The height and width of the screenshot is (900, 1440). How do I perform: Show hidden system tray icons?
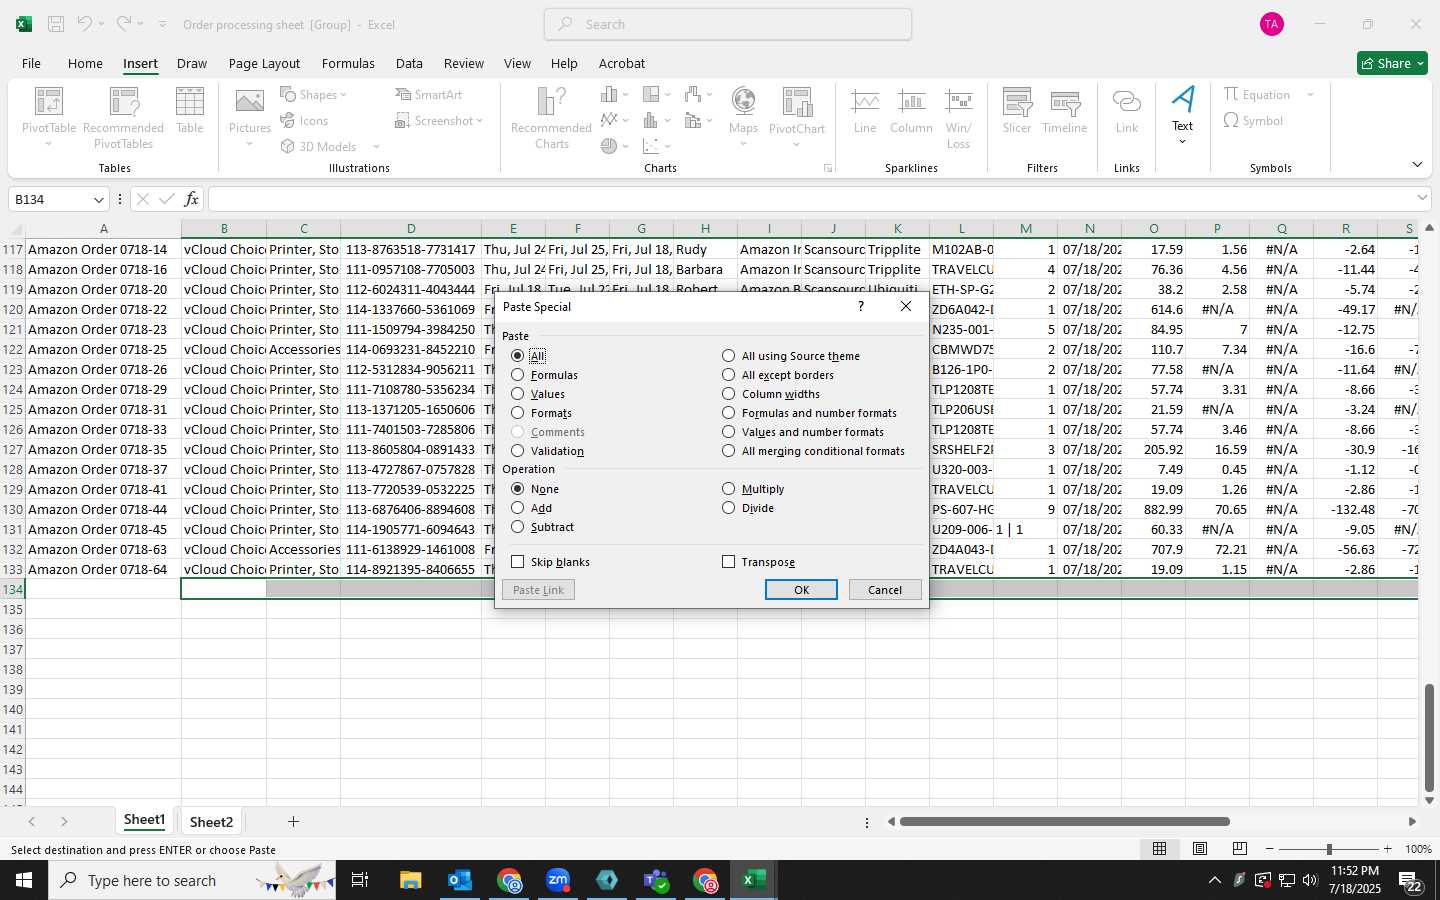tap(1215, 880)
